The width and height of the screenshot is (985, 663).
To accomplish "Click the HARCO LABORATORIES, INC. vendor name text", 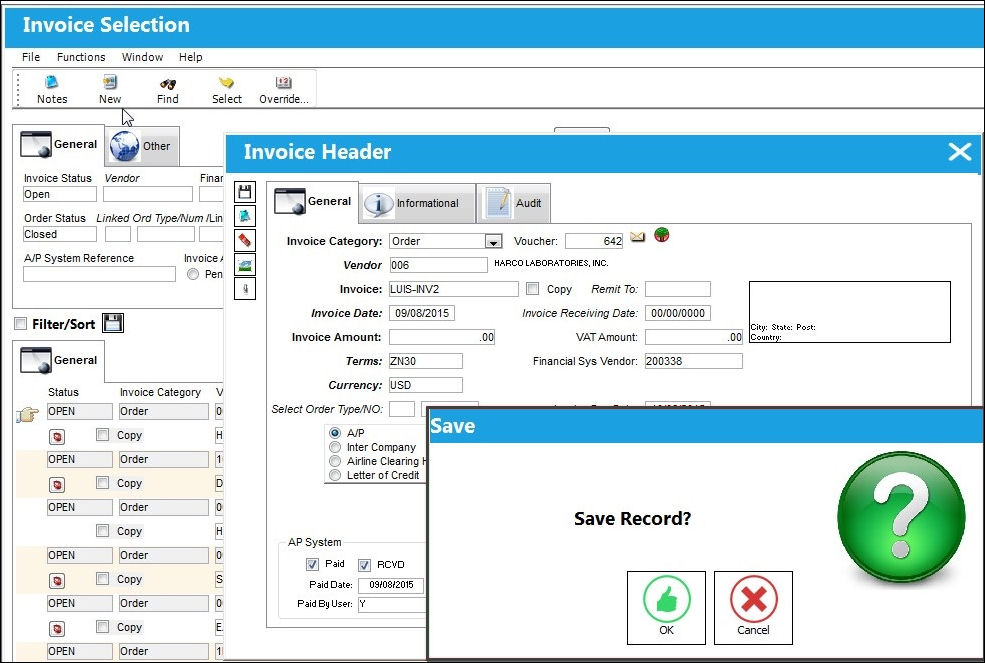I will tap(551, 263).
